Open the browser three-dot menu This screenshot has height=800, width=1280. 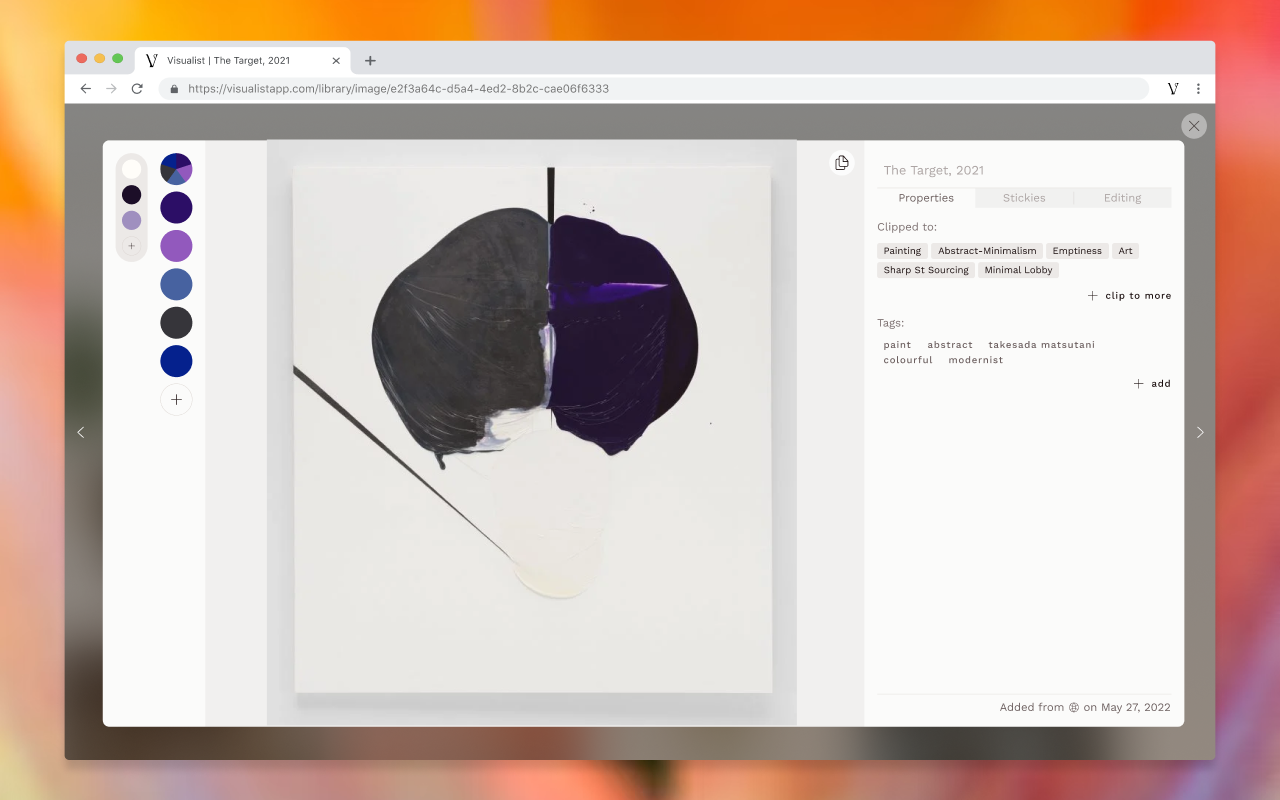pos(1198,89)
